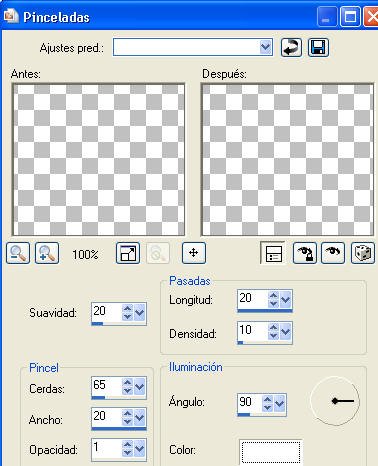Click the Opacidad value field showing 1

[107, 447]
